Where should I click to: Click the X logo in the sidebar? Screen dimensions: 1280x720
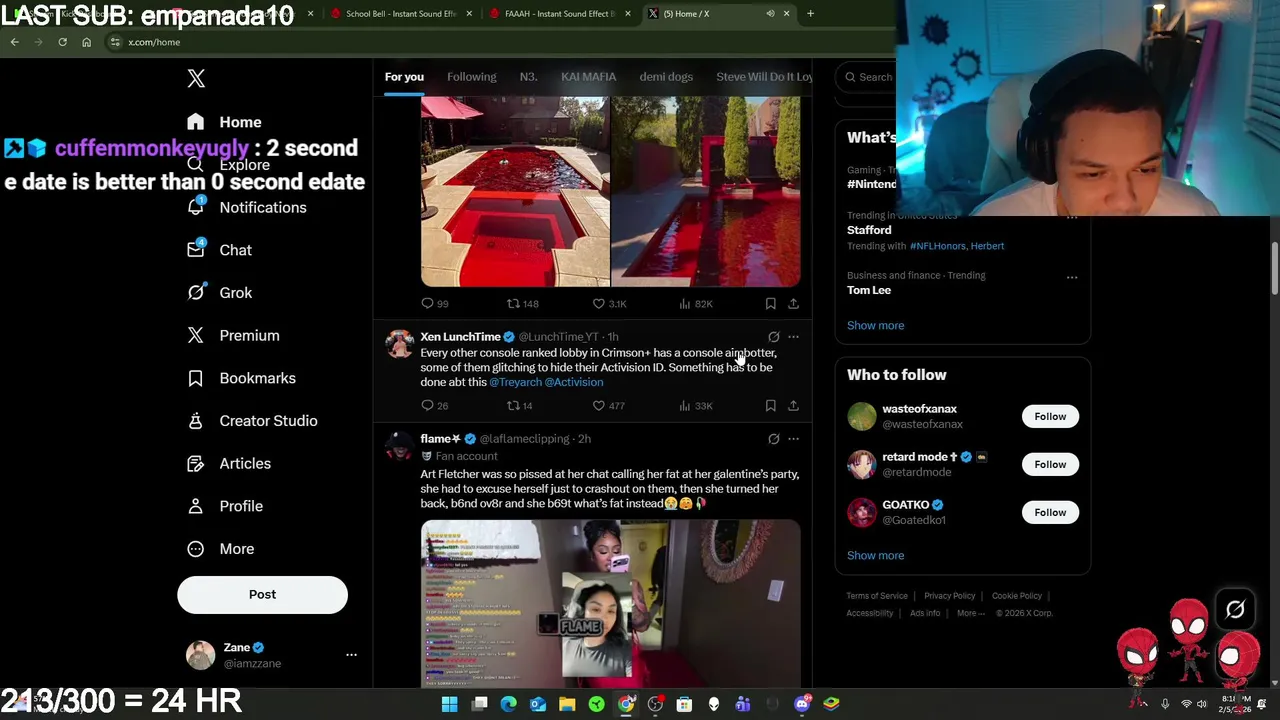(x=196, y=78)
